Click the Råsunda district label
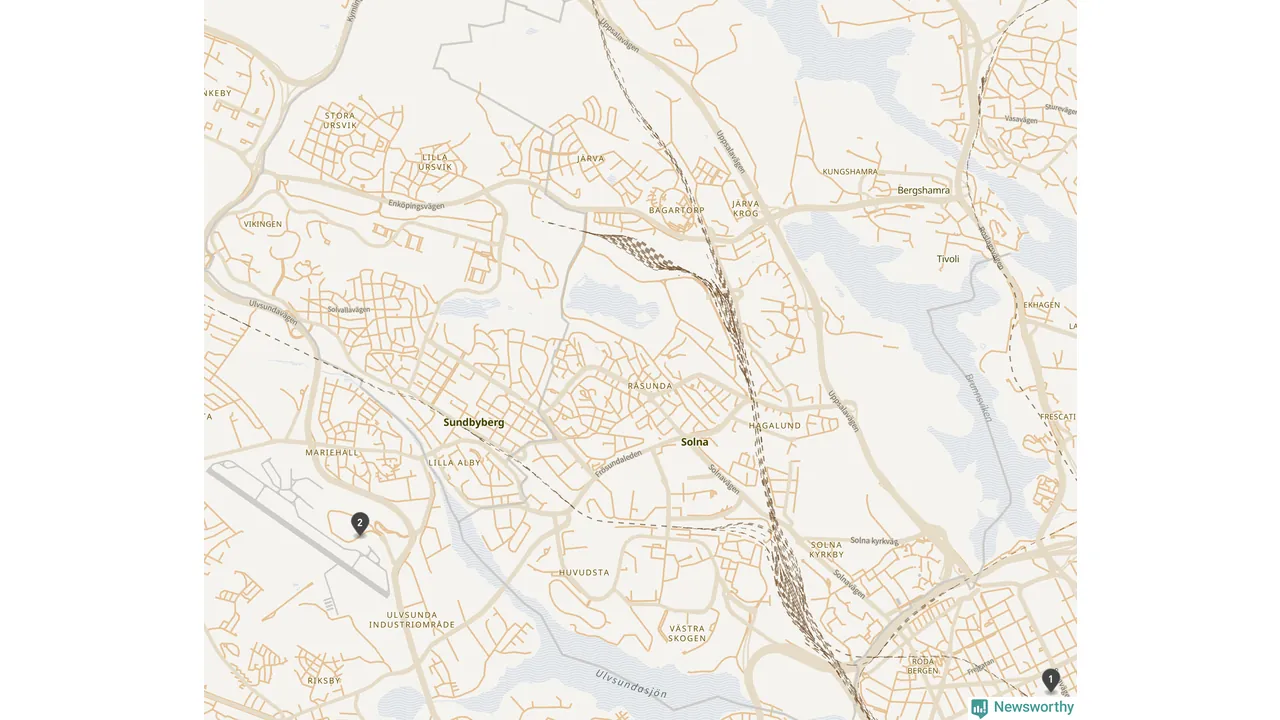 tap(650, 386)
